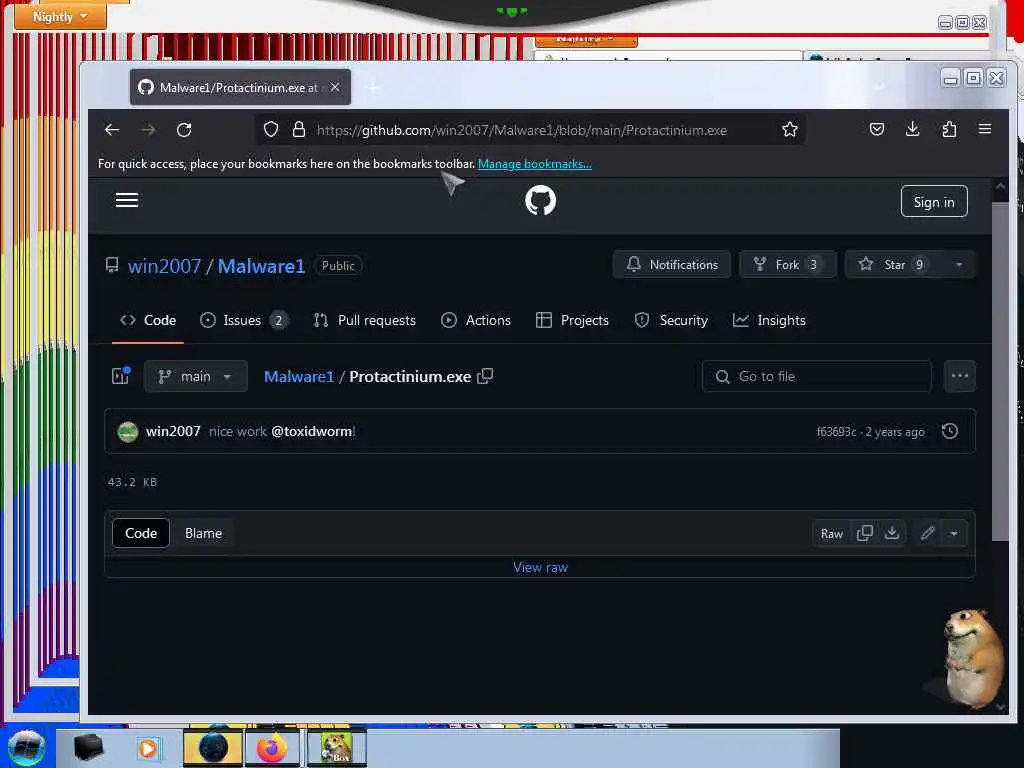1024x768 pixels.
Task: Open the Nightly menu dropdown
Action: click(60, 16)
